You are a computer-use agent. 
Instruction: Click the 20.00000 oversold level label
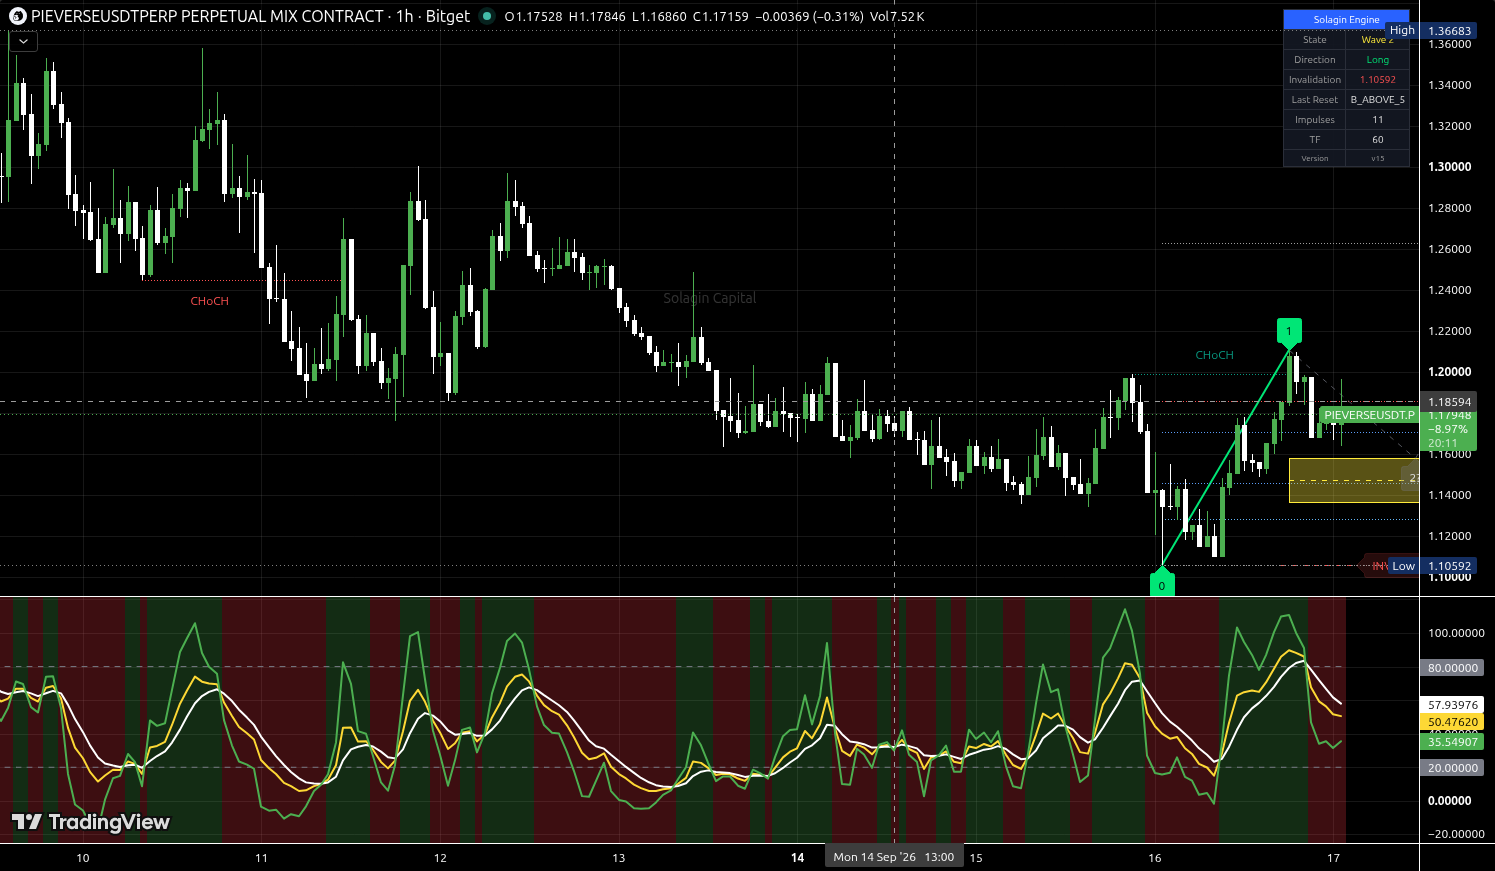(x=1452, y=768)
